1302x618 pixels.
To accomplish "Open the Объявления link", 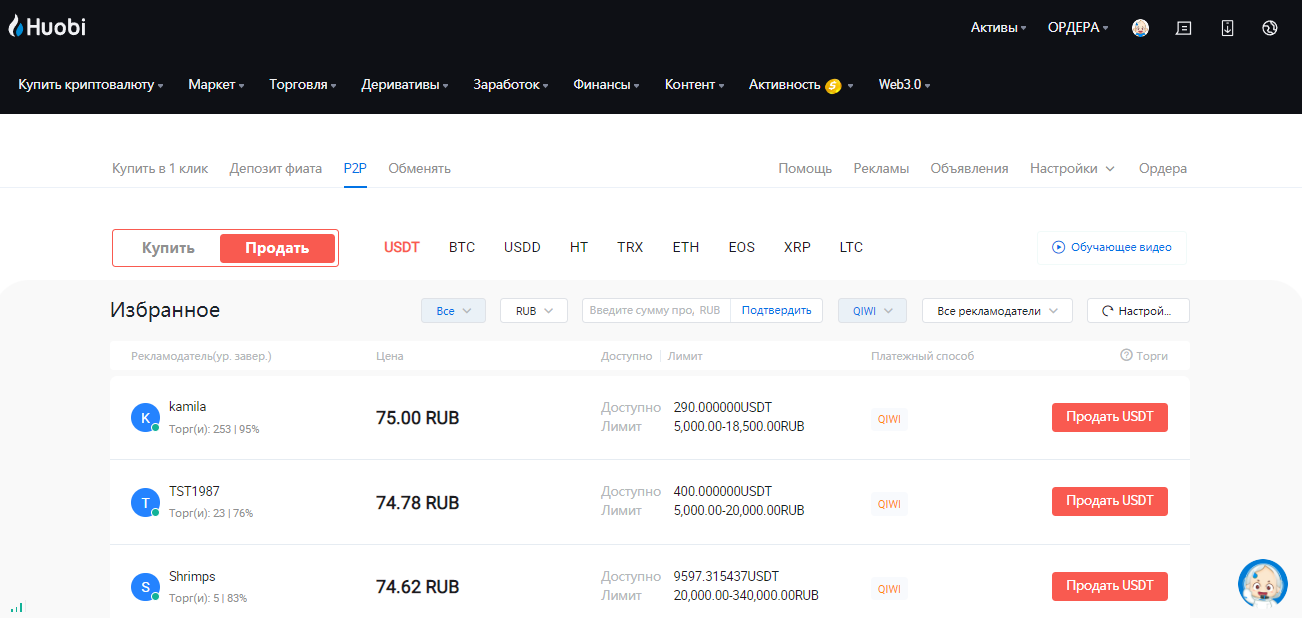I will tap(969, 169).
